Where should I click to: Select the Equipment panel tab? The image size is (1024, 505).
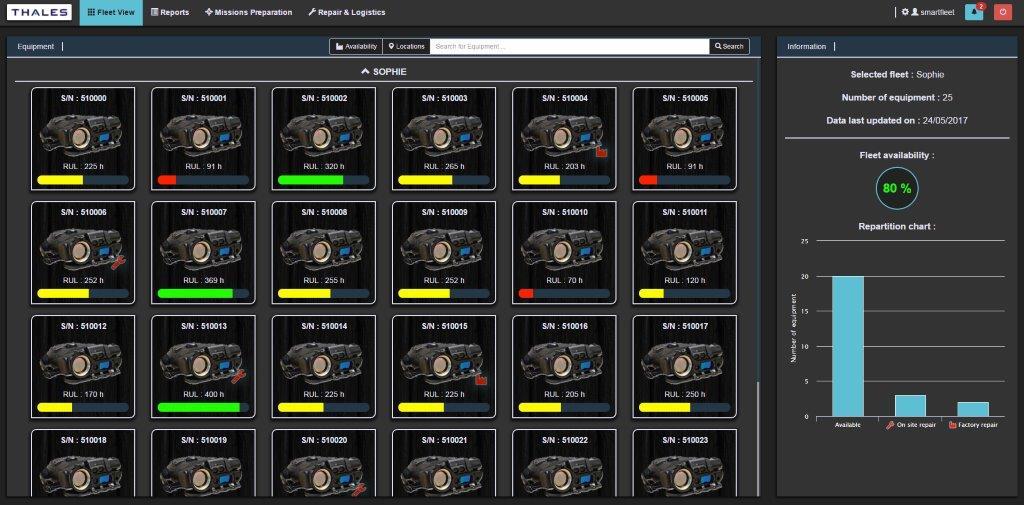click(36, 46)
